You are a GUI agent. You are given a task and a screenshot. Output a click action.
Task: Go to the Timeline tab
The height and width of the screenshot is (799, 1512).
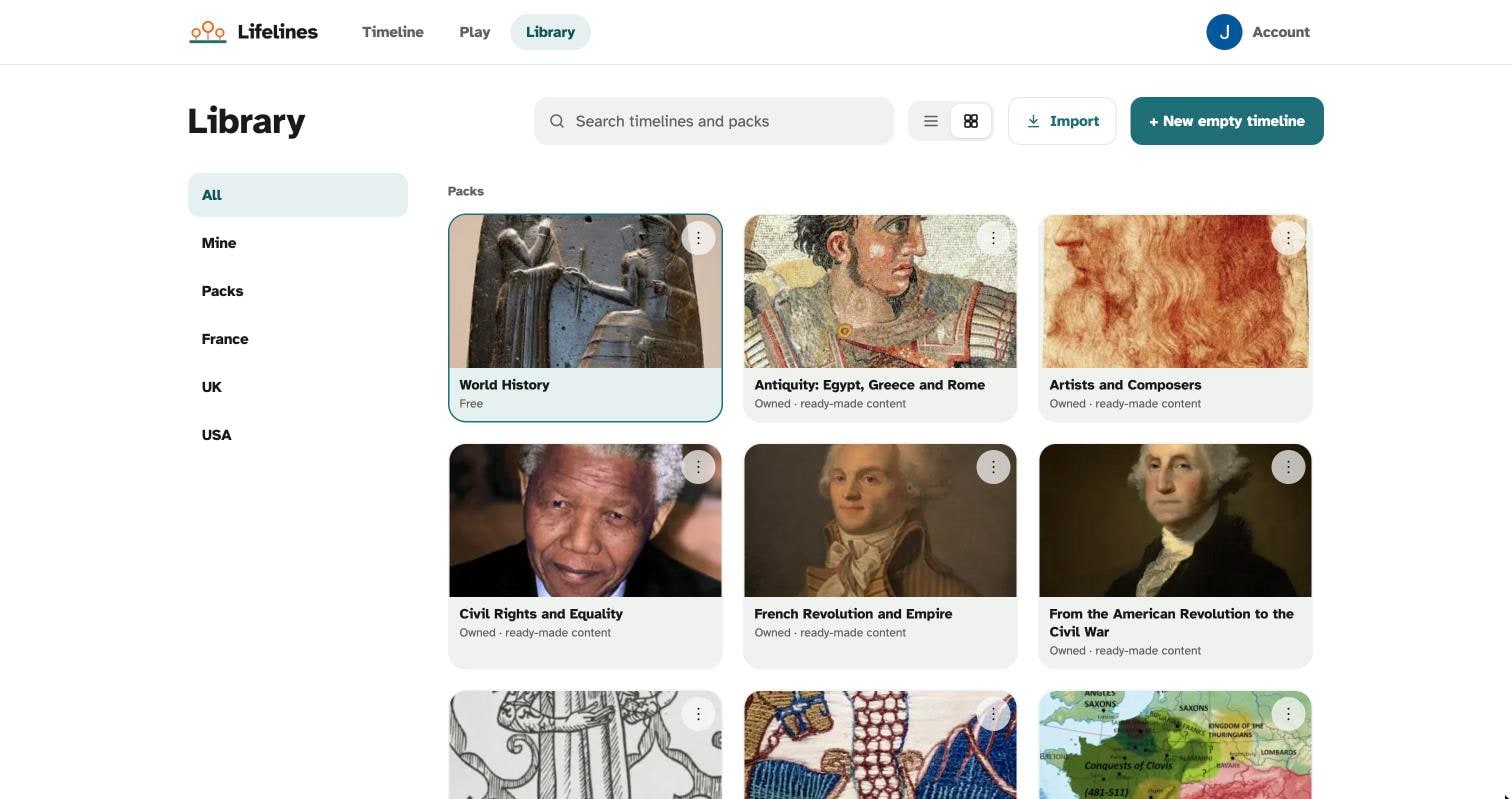tap(393, 32)
